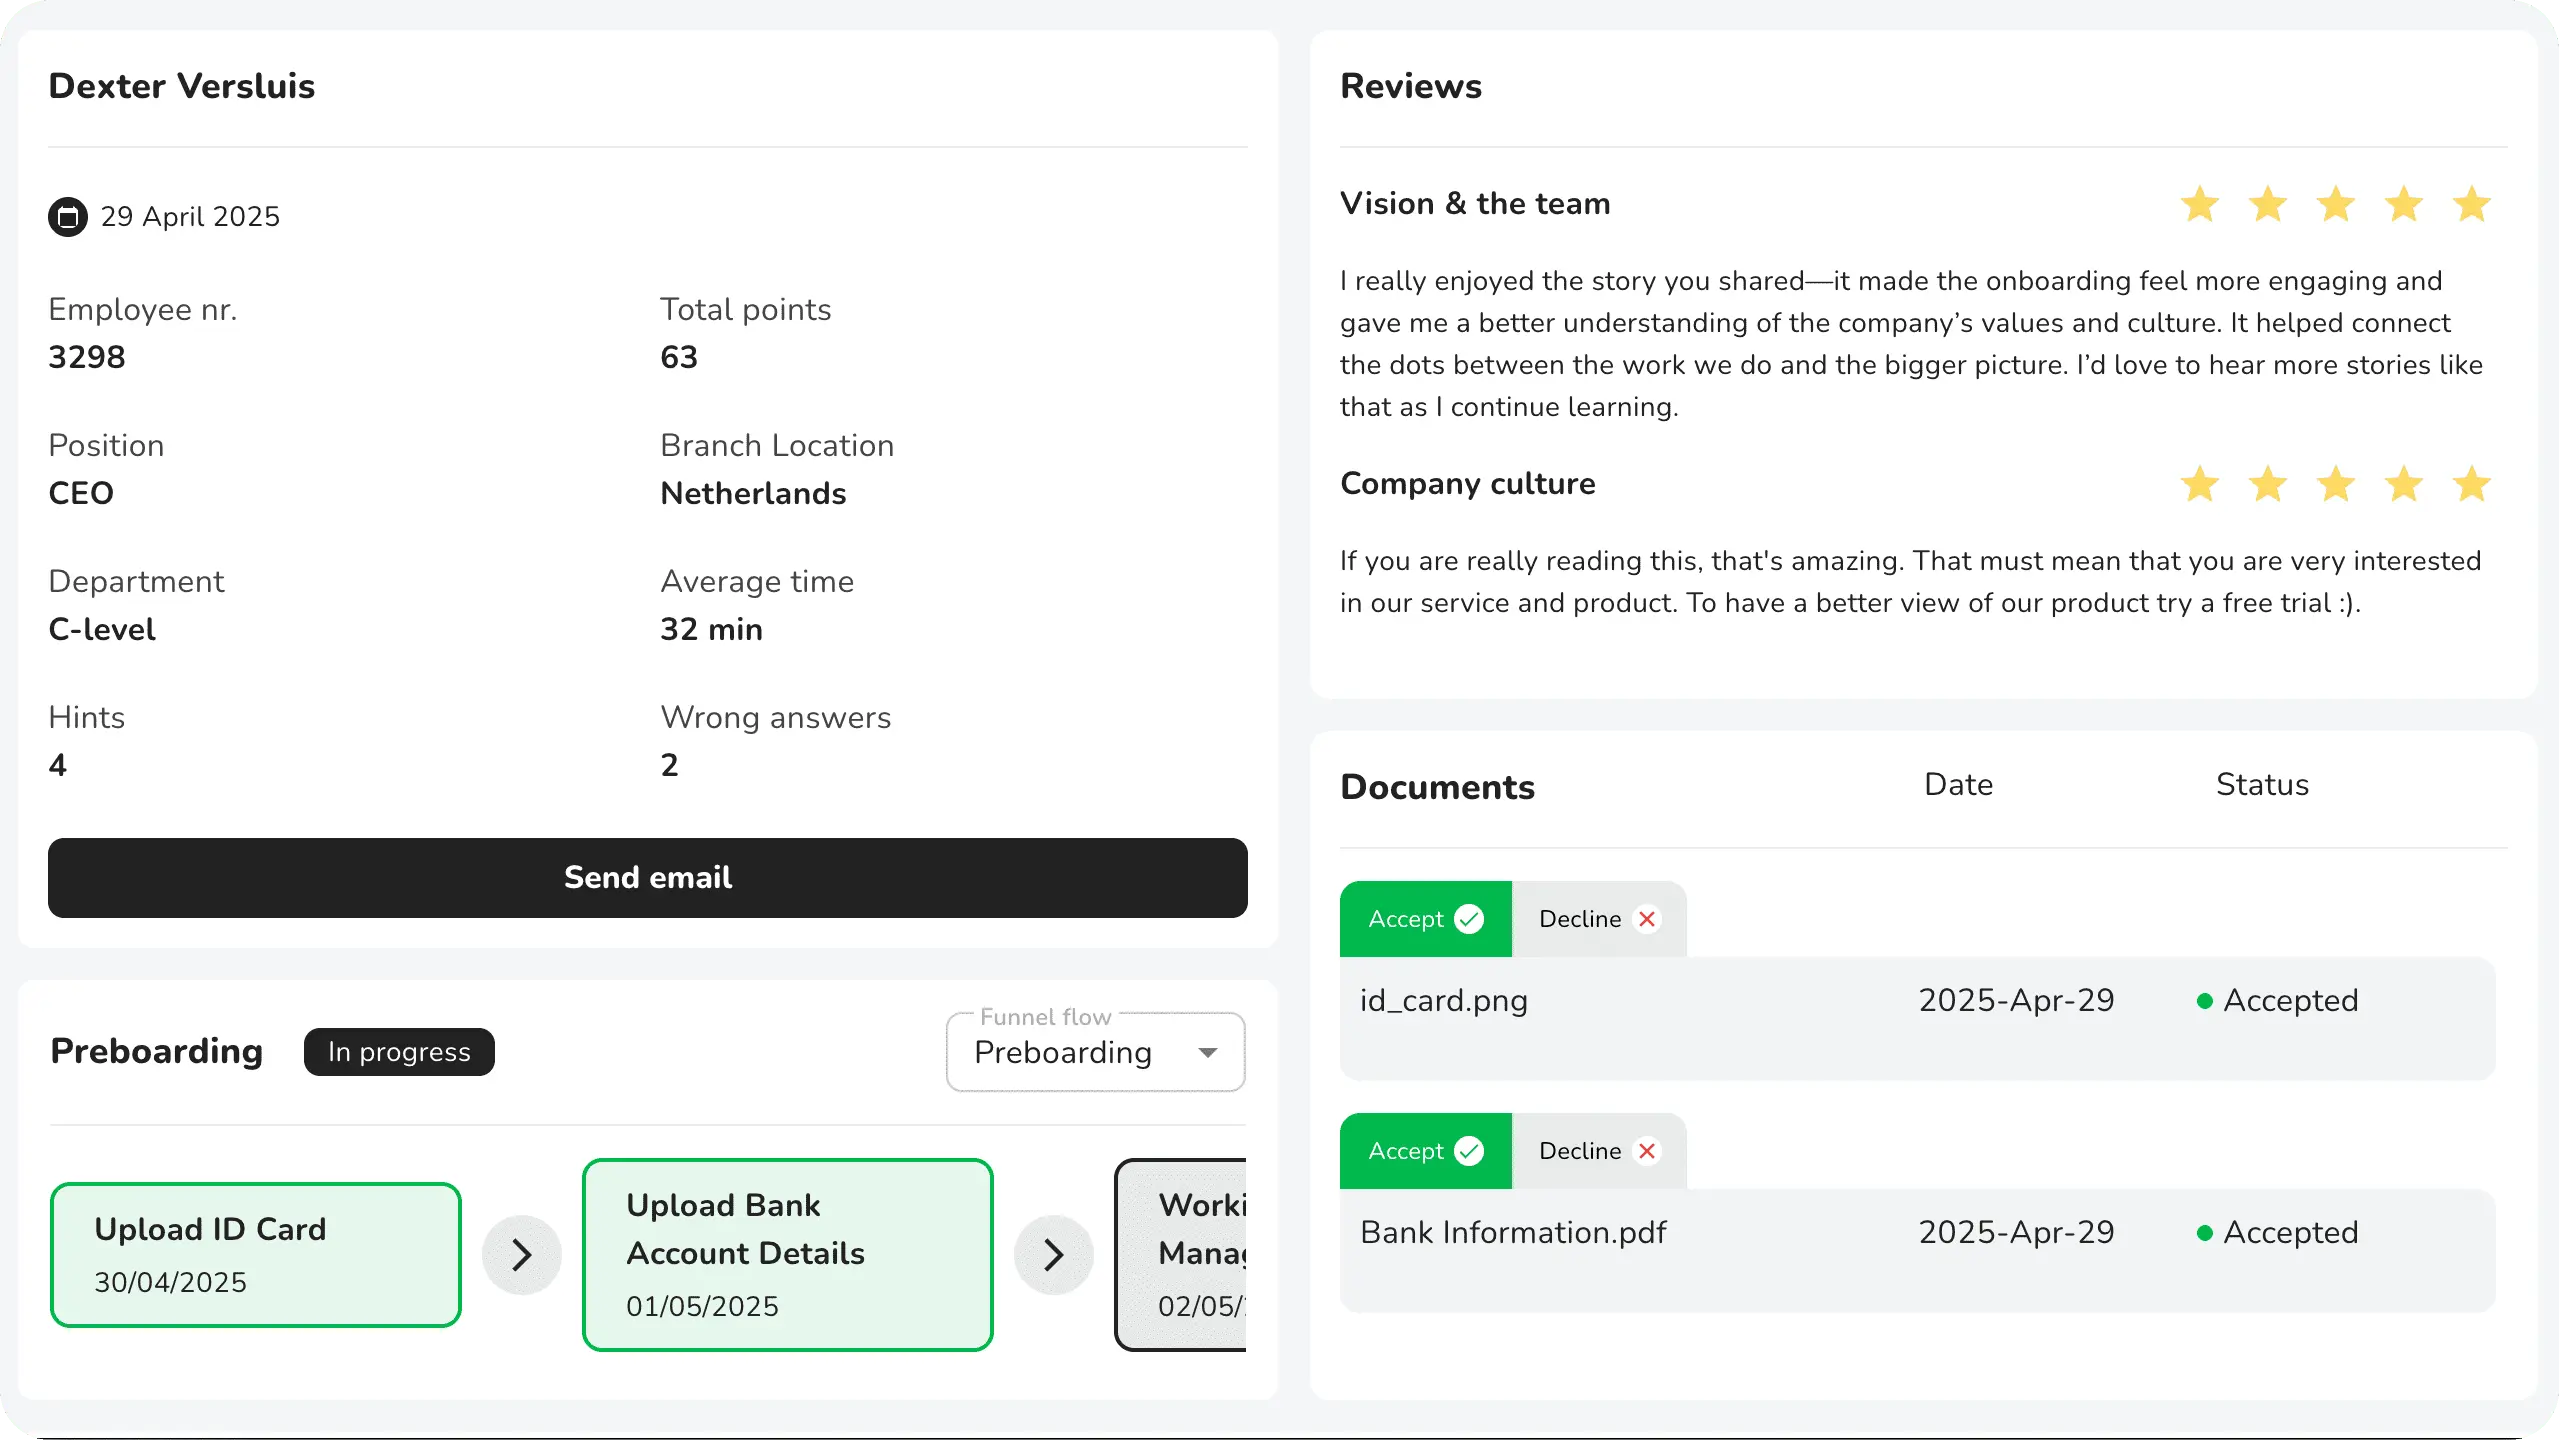
Task: Decline the id_card.png document
Action: [x=1598, y=919]
